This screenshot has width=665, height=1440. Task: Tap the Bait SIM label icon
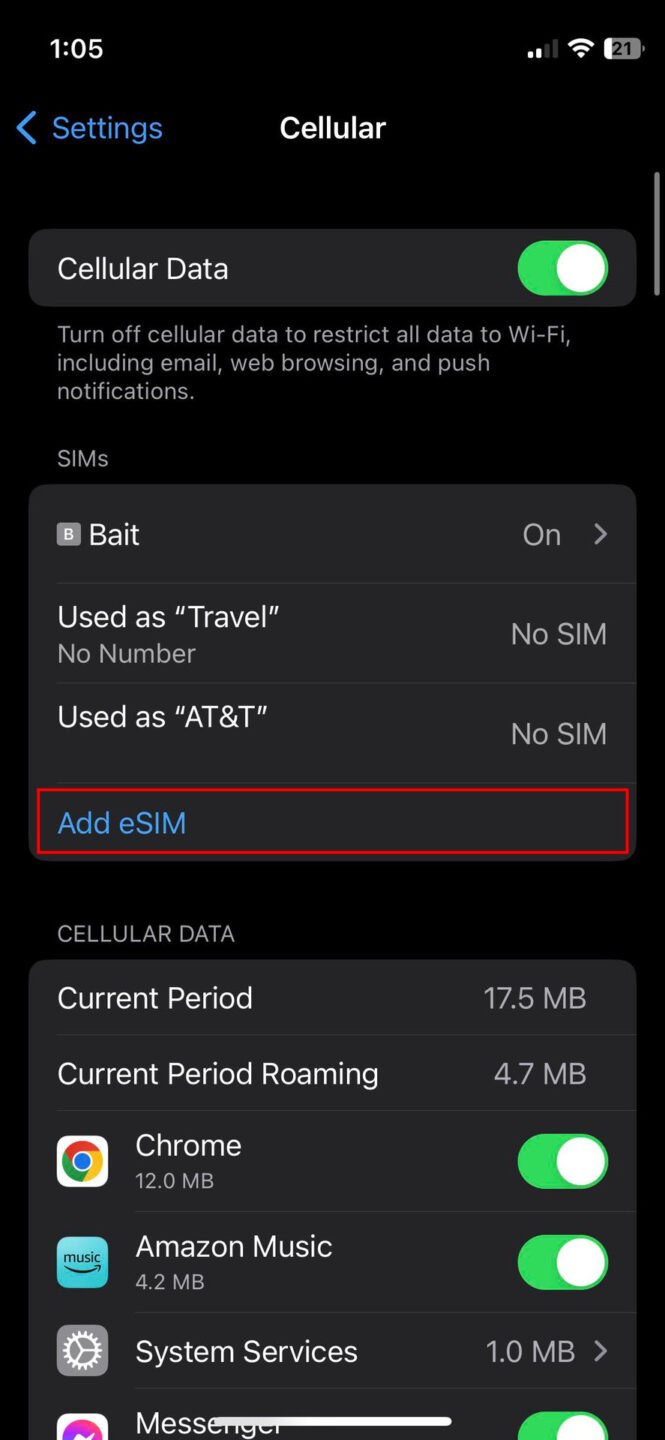[x=67, y=534]
